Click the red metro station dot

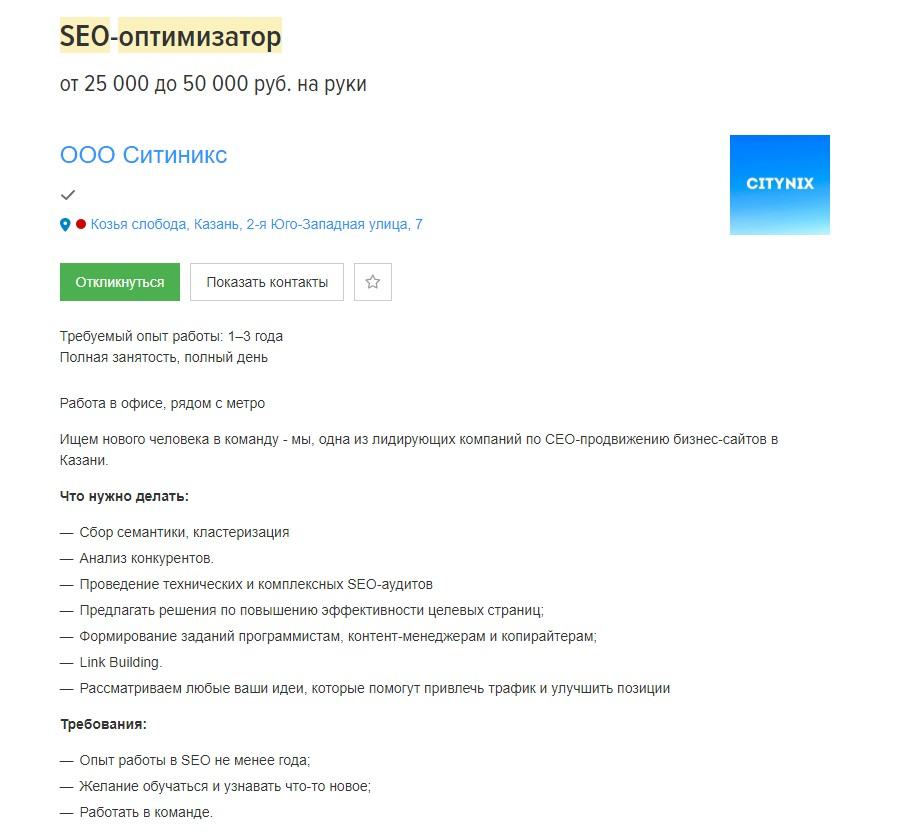coord(81,224)
